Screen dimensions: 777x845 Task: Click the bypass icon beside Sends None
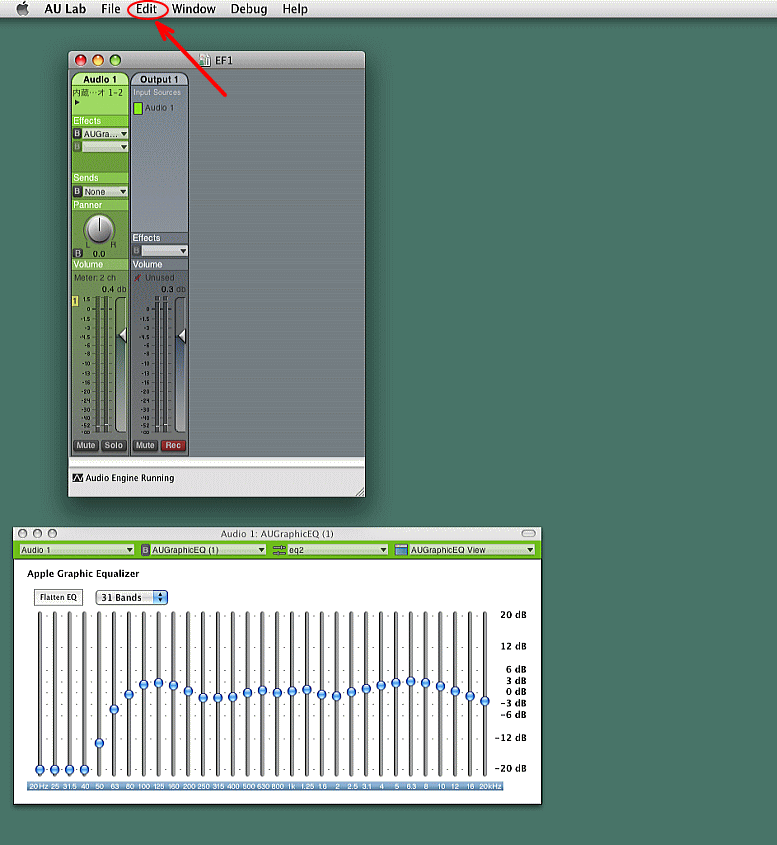point(77,191)
